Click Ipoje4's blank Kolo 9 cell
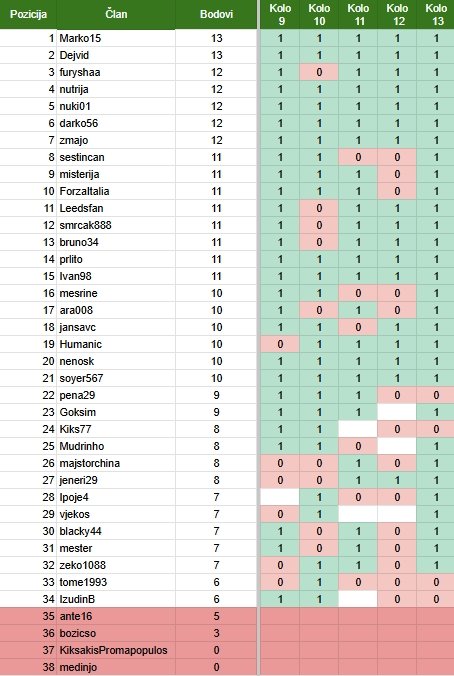This screenshot has width=454, height=676. pos(280,497)
